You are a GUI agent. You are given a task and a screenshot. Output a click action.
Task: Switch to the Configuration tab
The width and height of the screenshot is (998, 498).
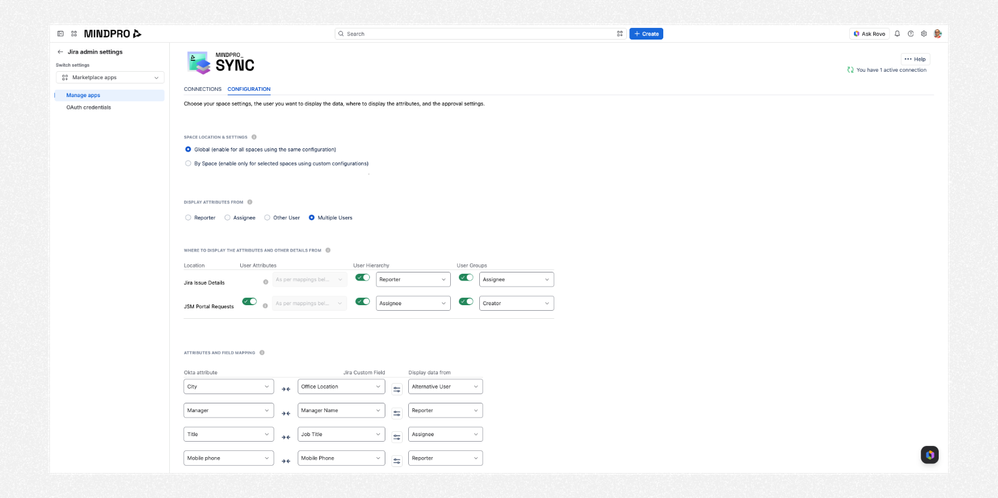click(249, 89)
